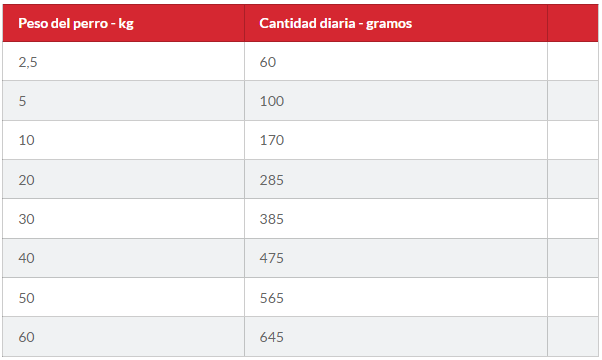Click the empty red header cell
This screenshot has height=360, width=602.
pos(573,23)
